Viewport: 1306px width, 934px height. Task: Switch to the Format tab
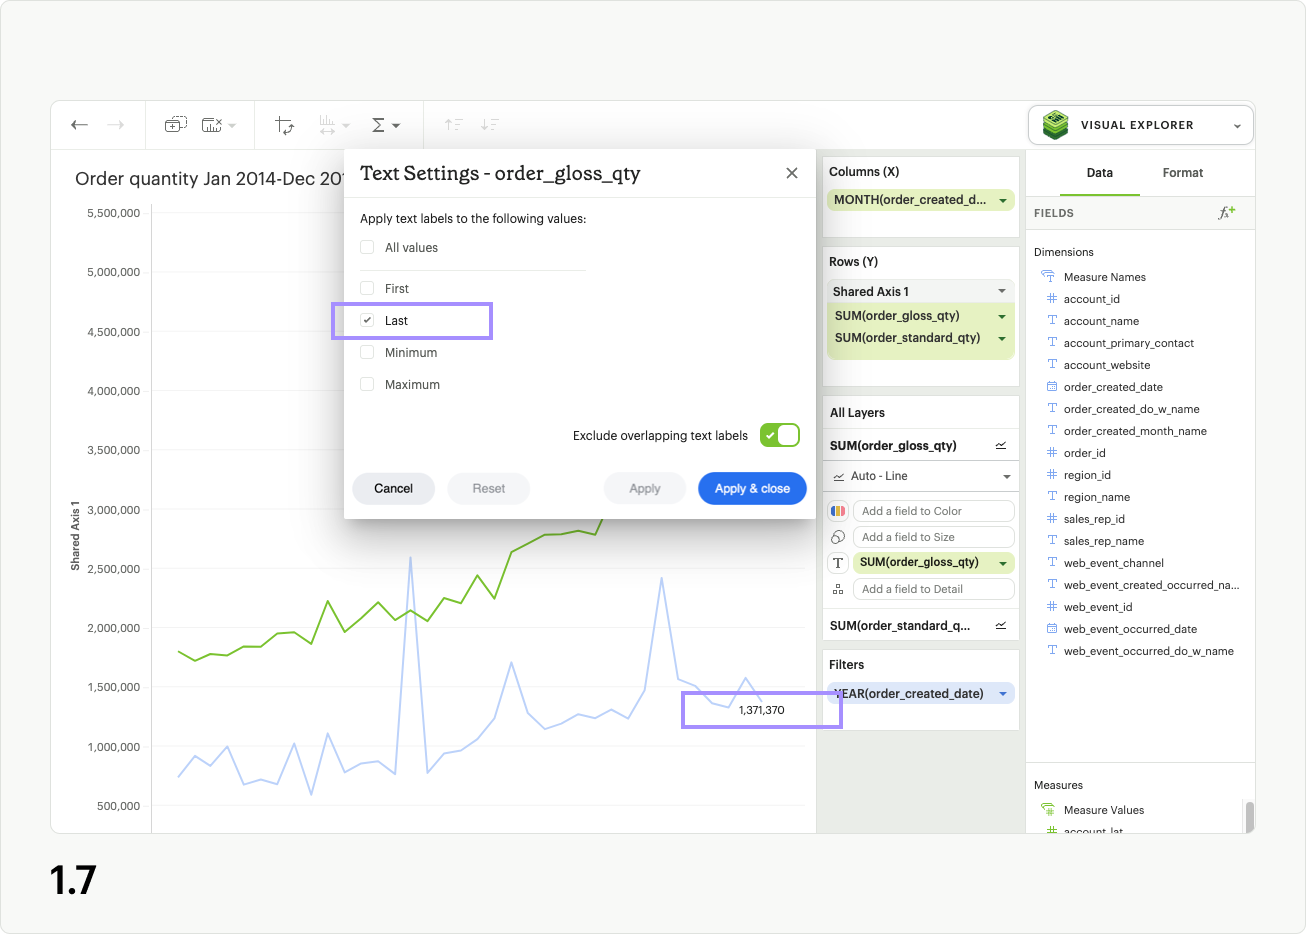point(1182,172)
